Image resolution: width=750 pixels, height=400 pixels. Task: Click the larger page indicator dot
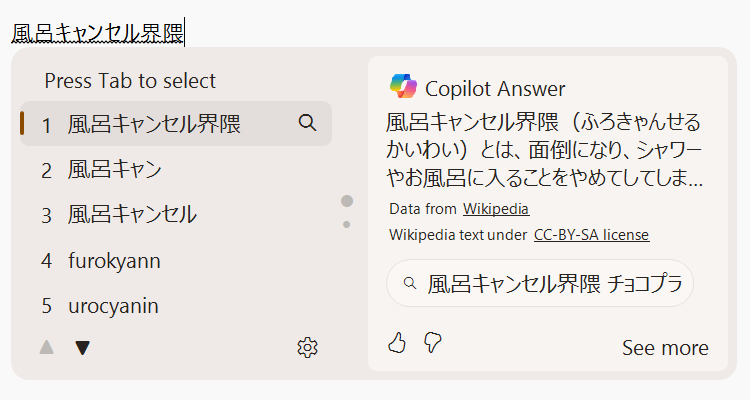347,201
